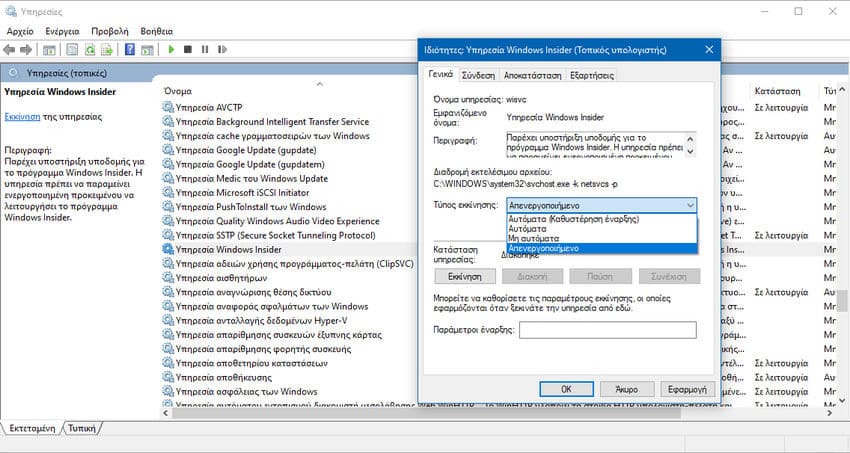
Task: Click the Εφαρμογή button
Action: pyautogui.click(x=687, y=389)
